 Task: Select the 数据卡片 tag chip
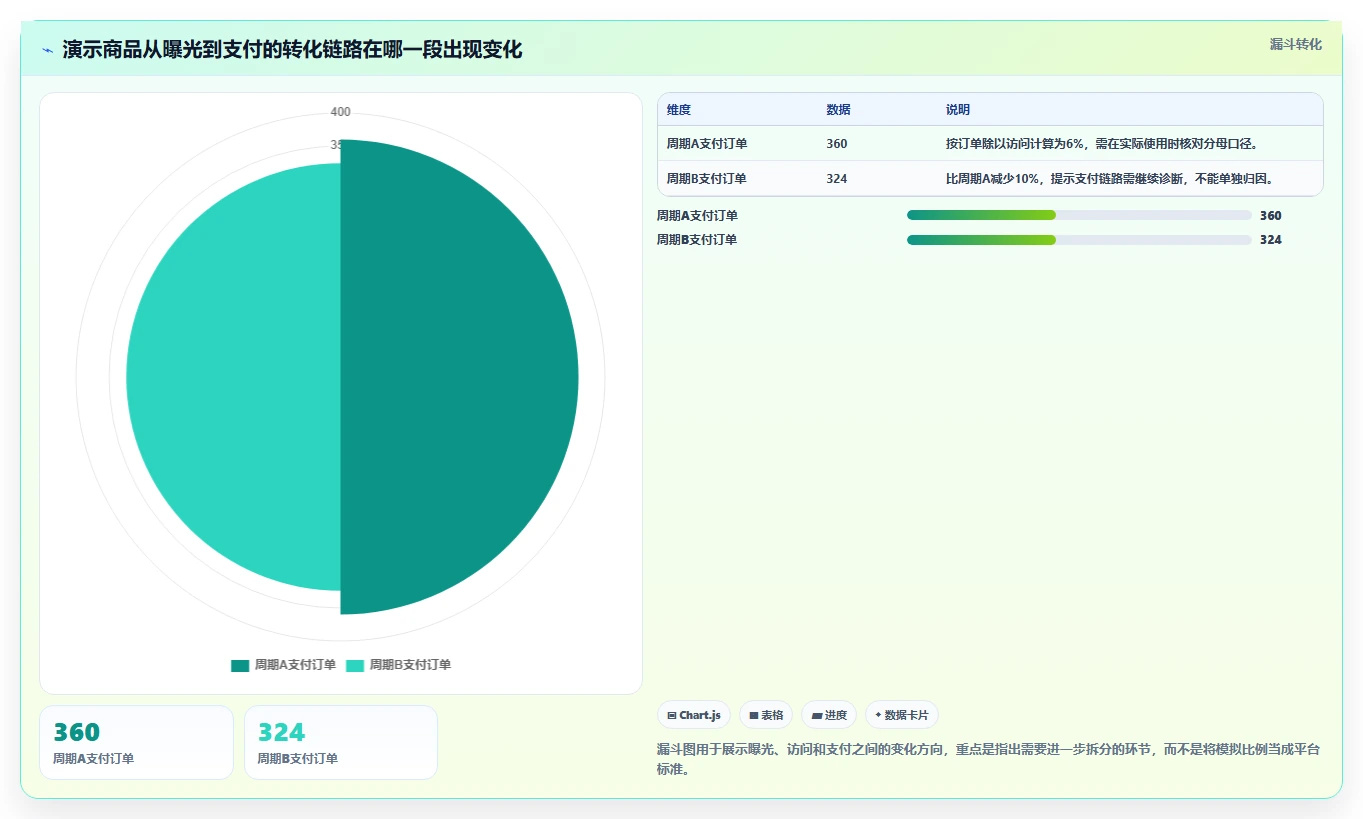[x=902, y=715]
